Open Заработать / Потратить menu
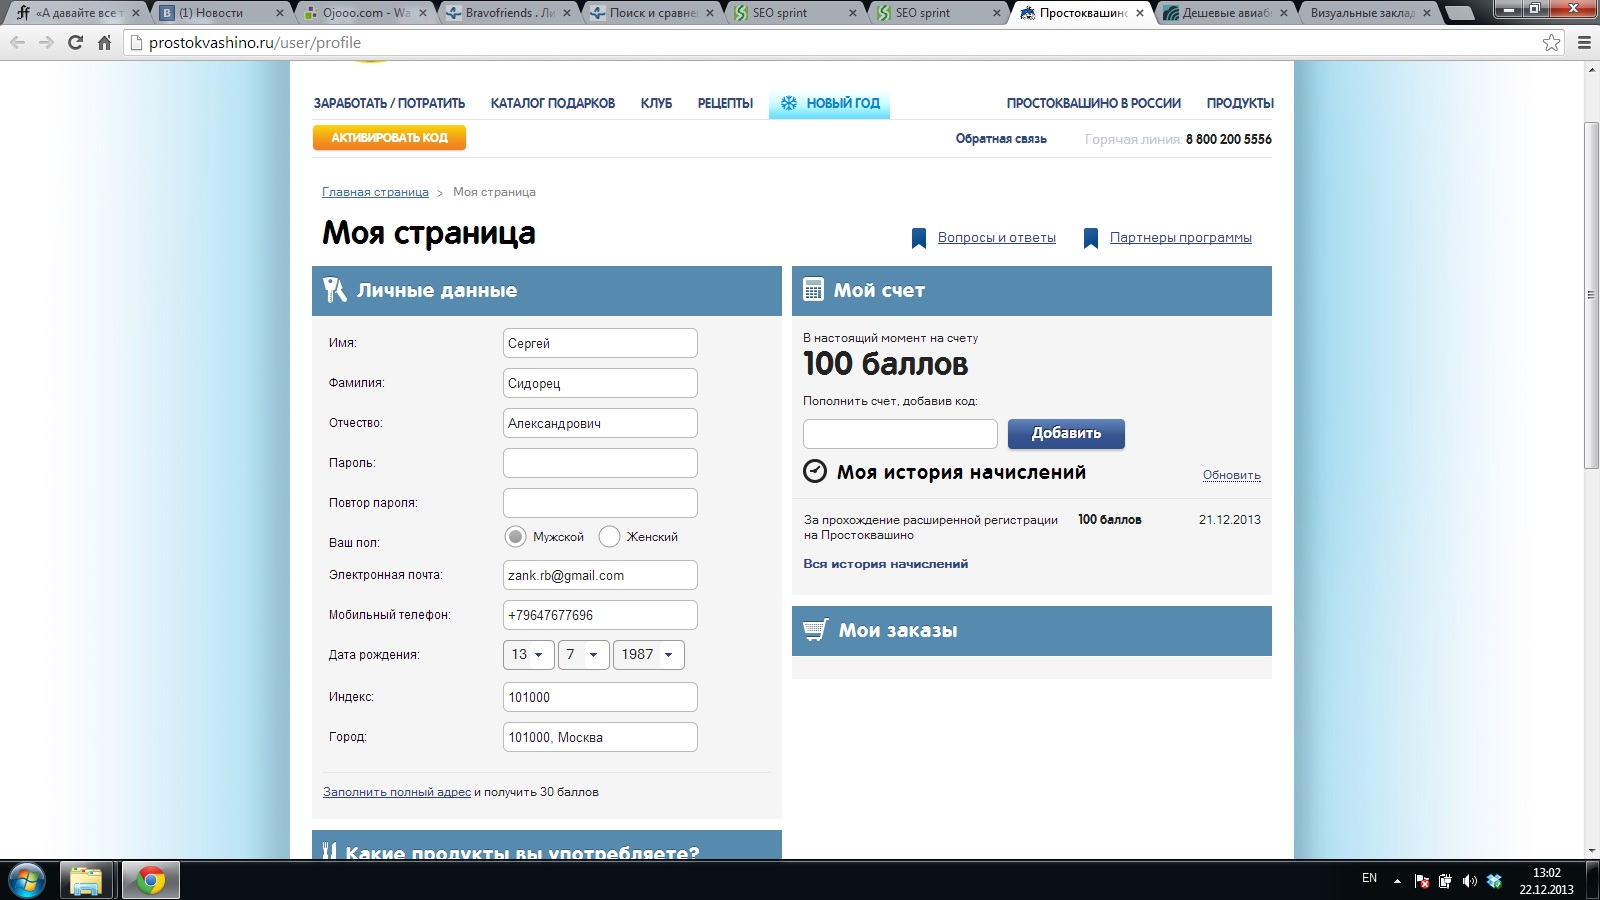Image resolution: width=1600 pixels, height=900 pixels. pos(389,103)
